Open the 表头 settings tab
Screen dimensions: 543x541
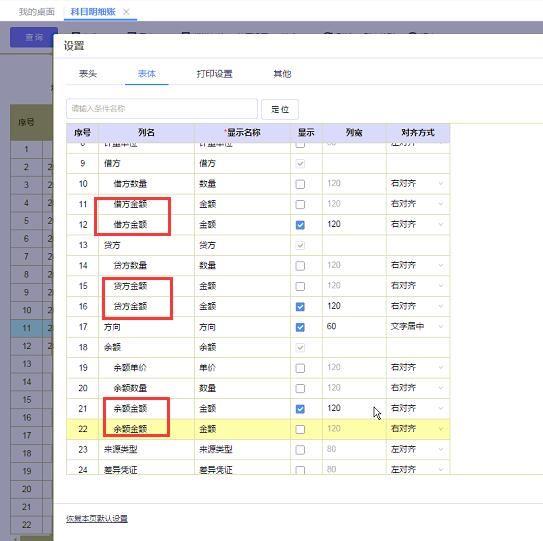(x=88, y=74)
